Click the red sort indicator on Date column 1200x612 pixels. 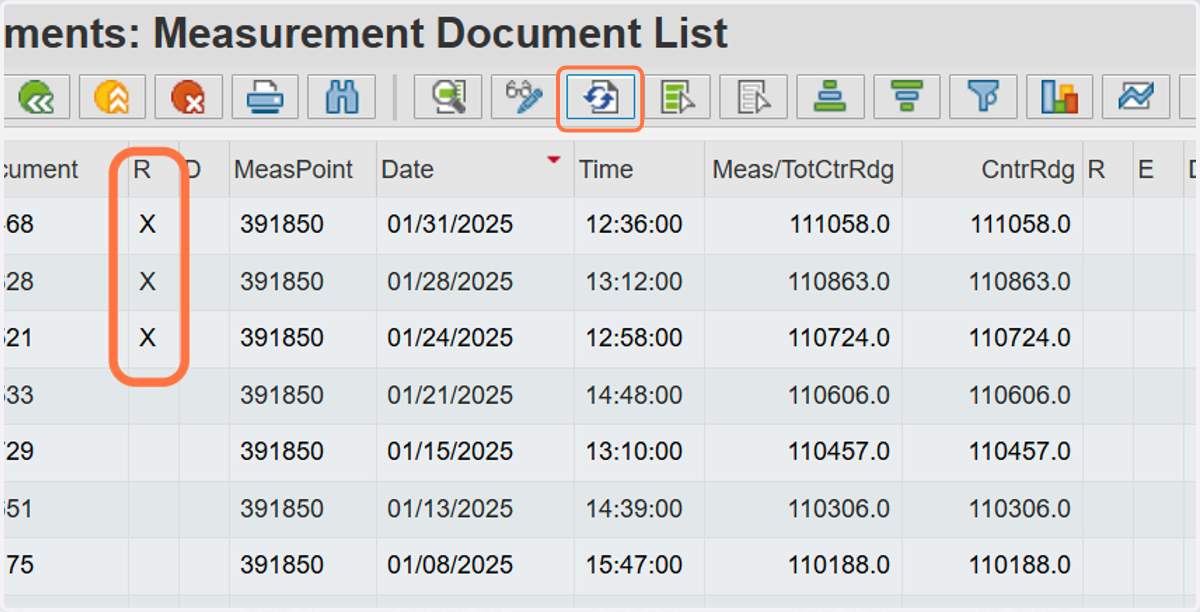coord(554,158)
